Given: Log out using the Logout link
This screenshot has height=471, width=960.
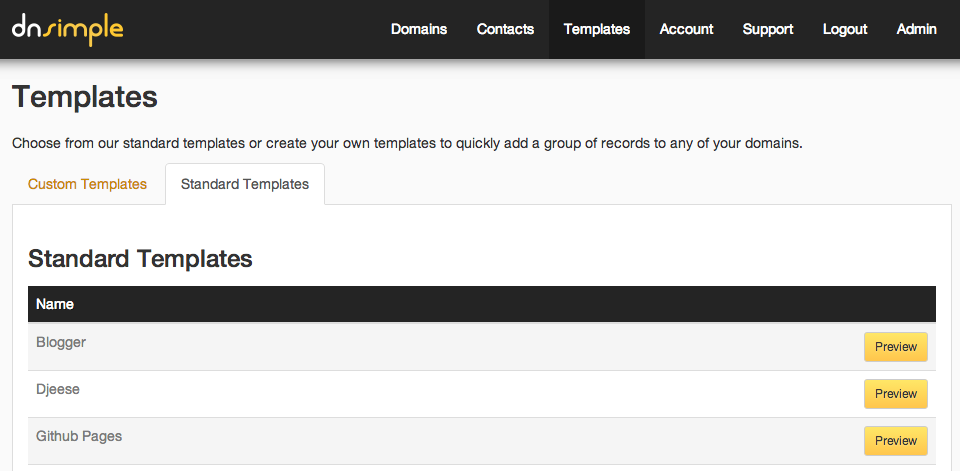Looking at the screenshot, I should coord(845,29).
